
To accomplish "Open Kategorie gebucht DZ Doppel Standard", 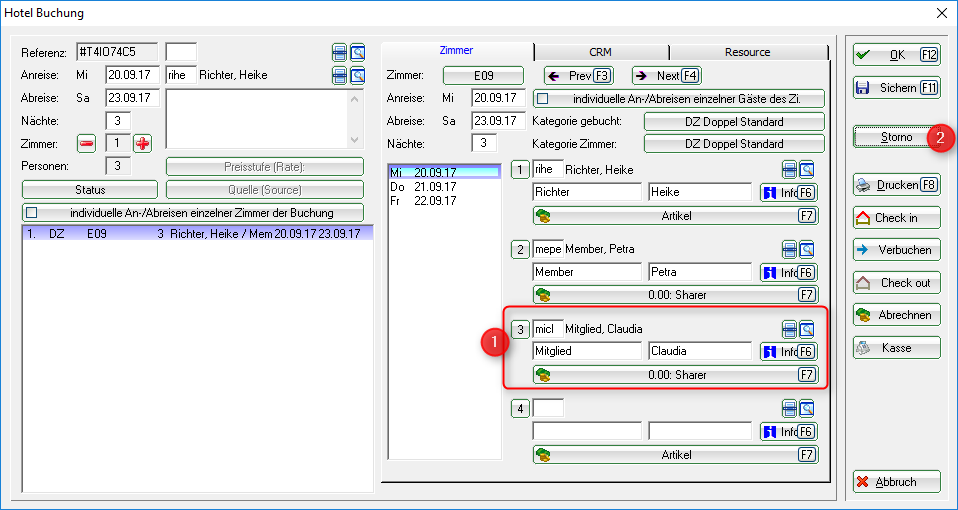I will [734, 122].
